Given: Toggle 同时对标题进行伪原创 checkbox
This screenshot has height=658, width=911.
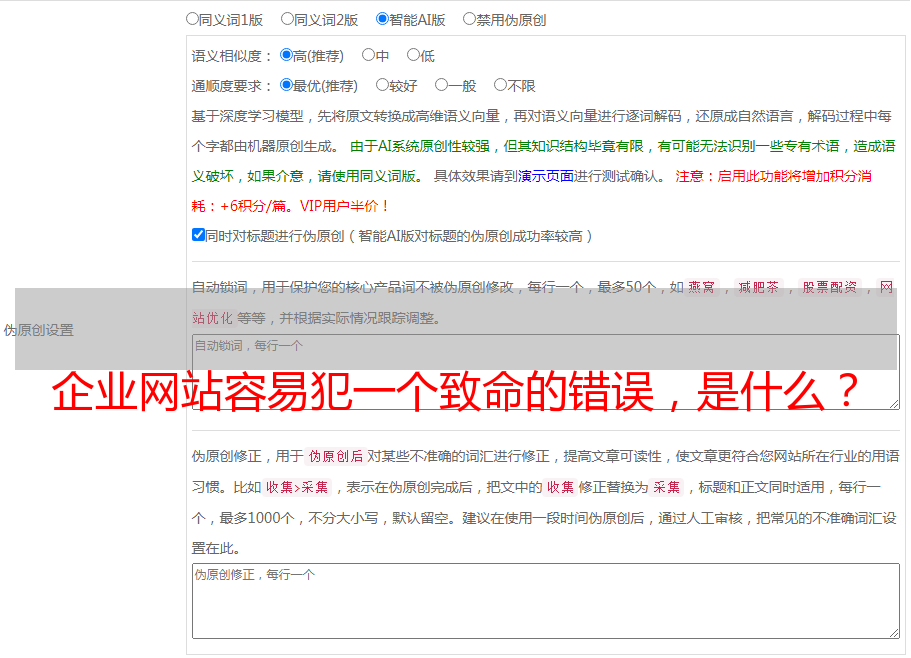Looking at the screenshot, I should point(198,235).
